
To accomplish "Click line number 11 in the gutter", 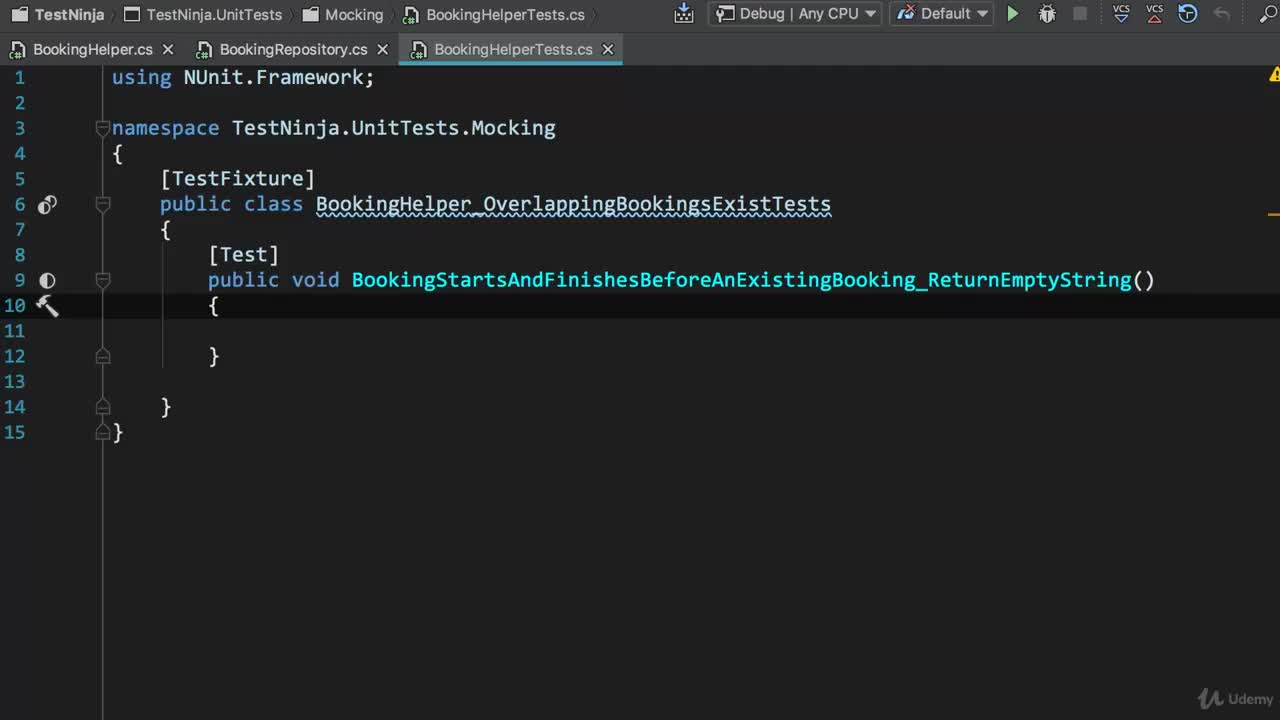I will tap(14, 331).
